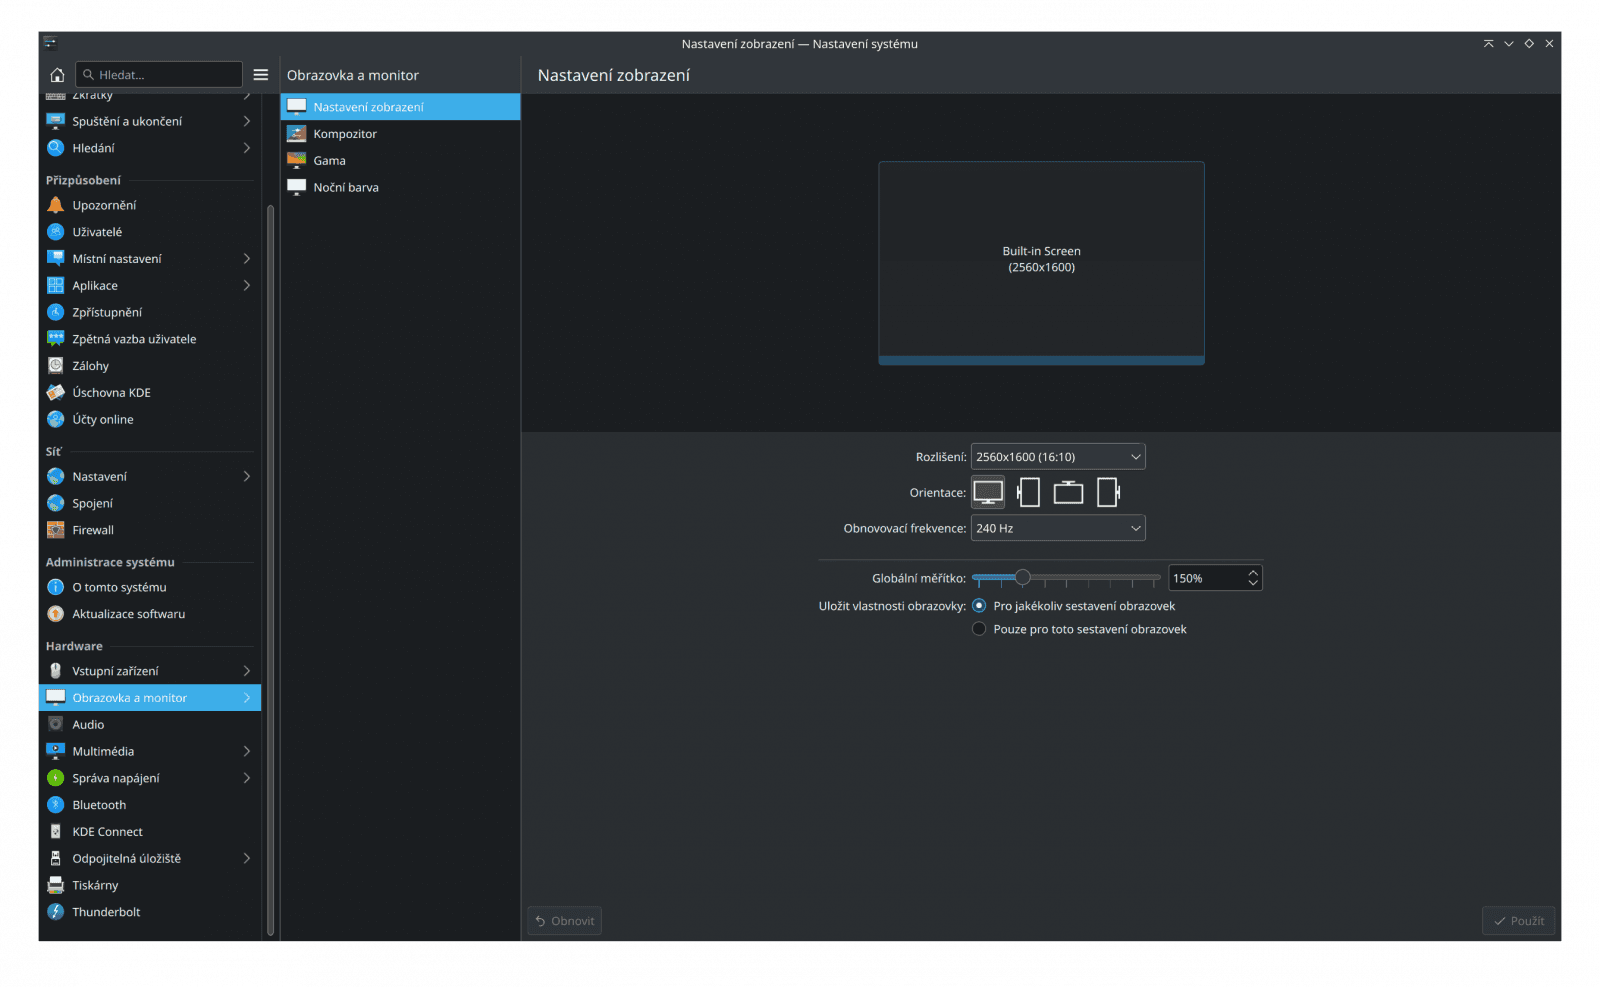Expand Multimédia submenu arrow
Image resolution: width=1600 pixels, height=987 pixels.
coord(247,751)
